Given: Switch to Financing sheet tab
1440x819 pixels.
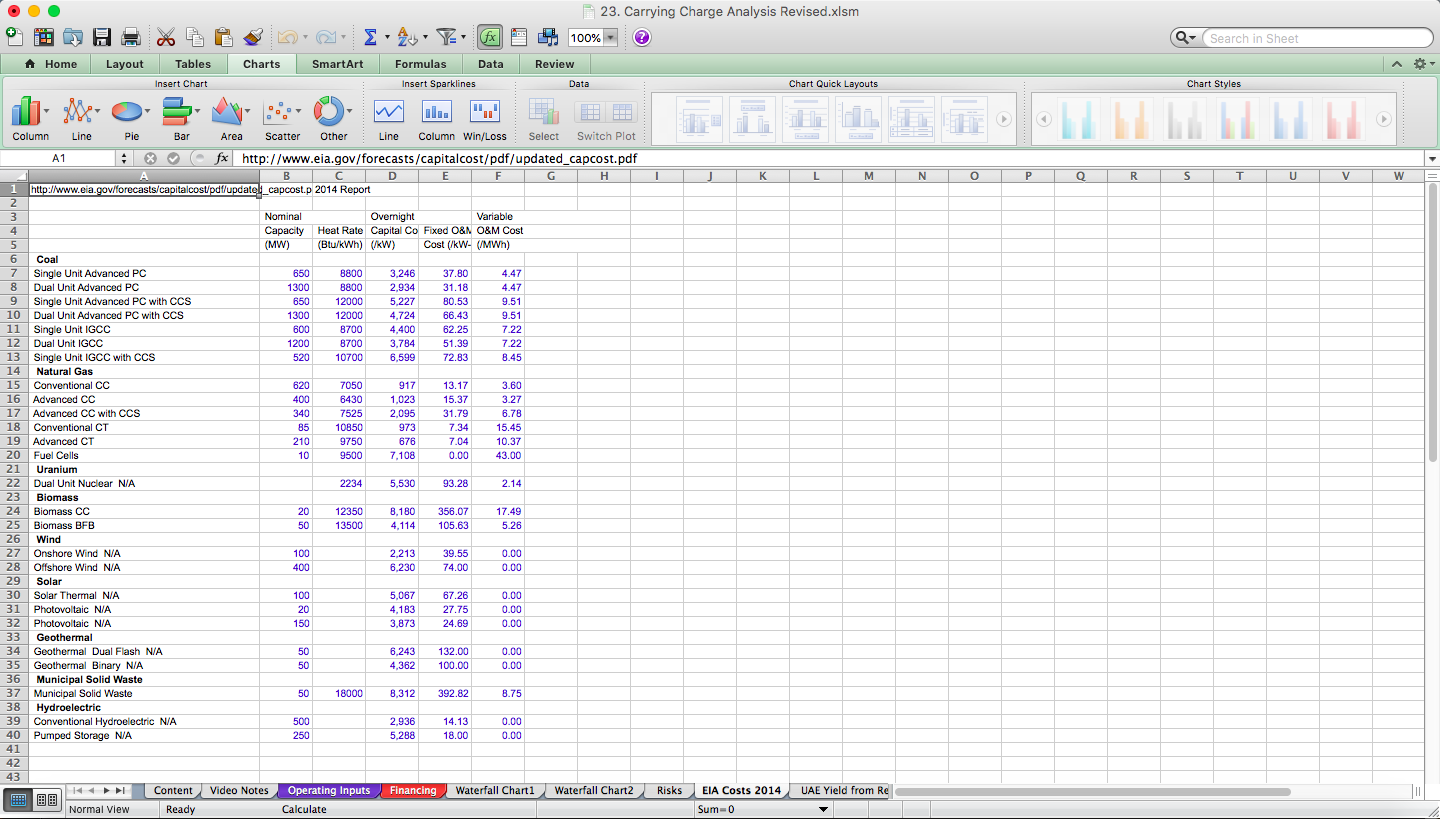Looking at the screenshot, I should (413, 790).
